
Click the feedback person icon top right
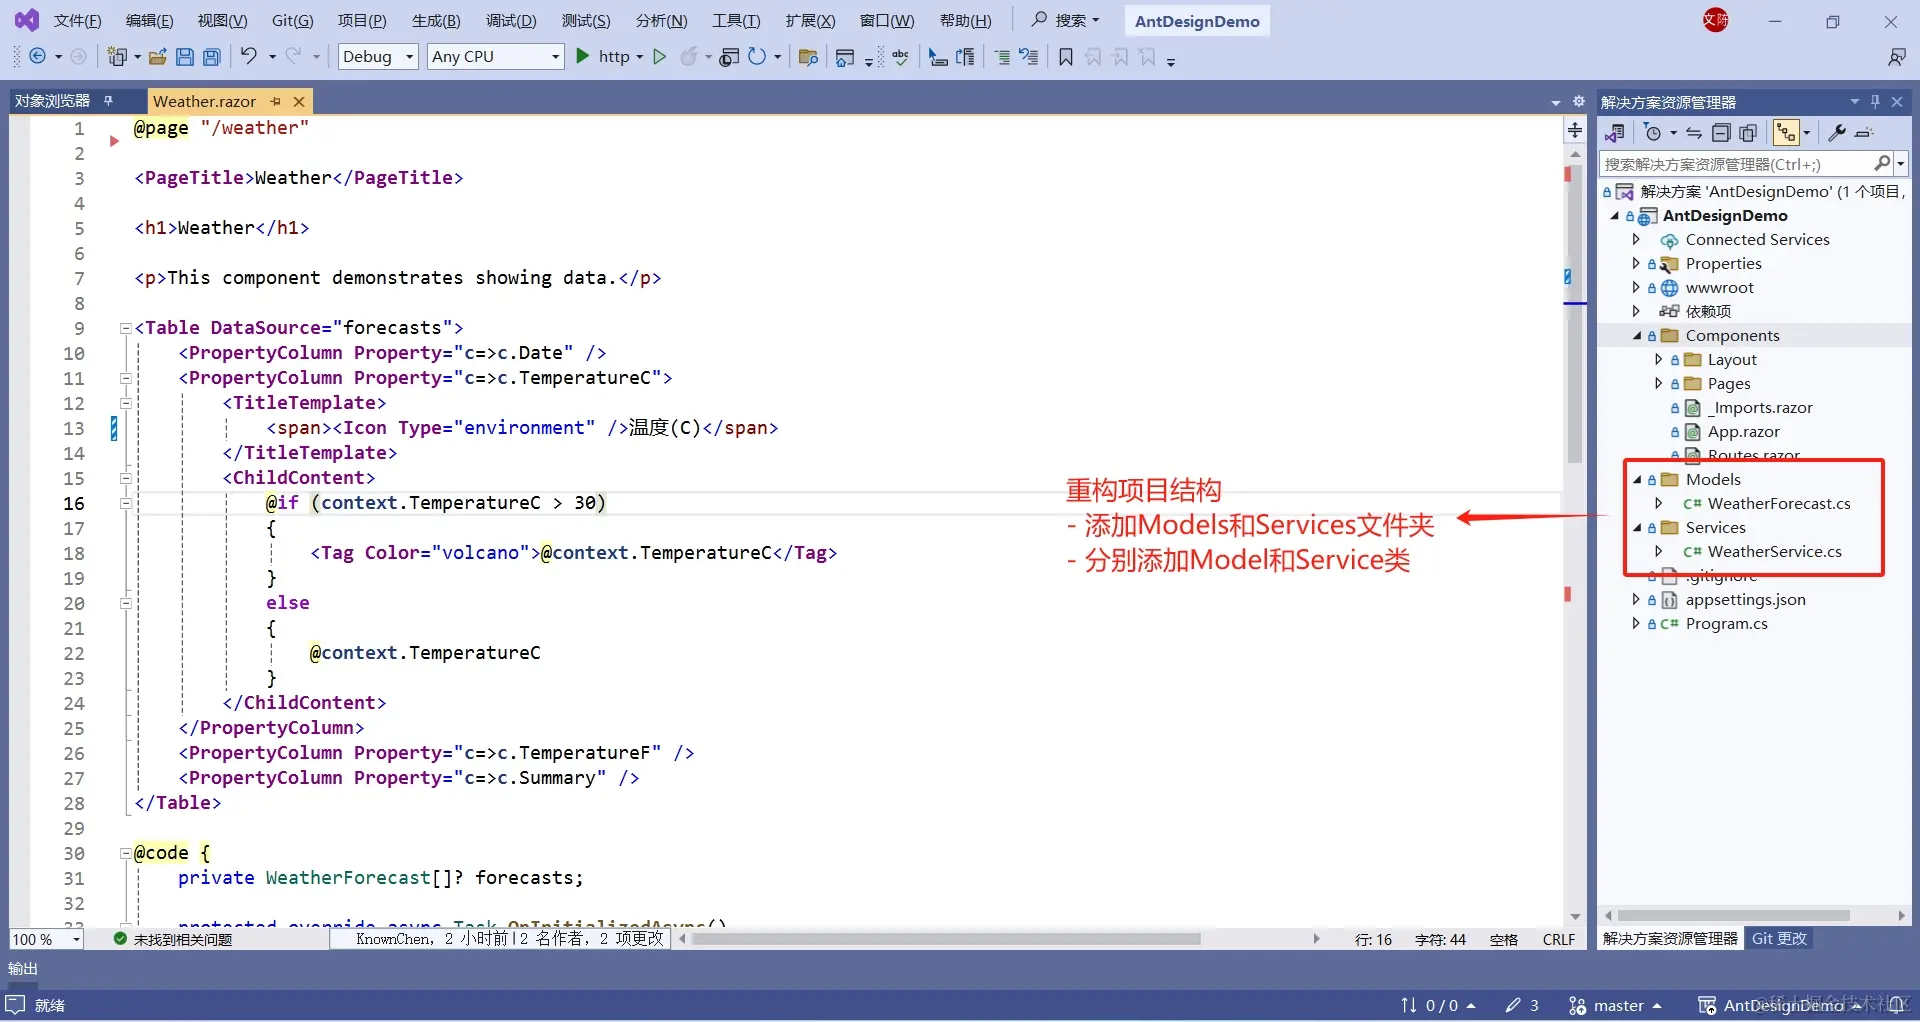click(x=1896, y=57)
